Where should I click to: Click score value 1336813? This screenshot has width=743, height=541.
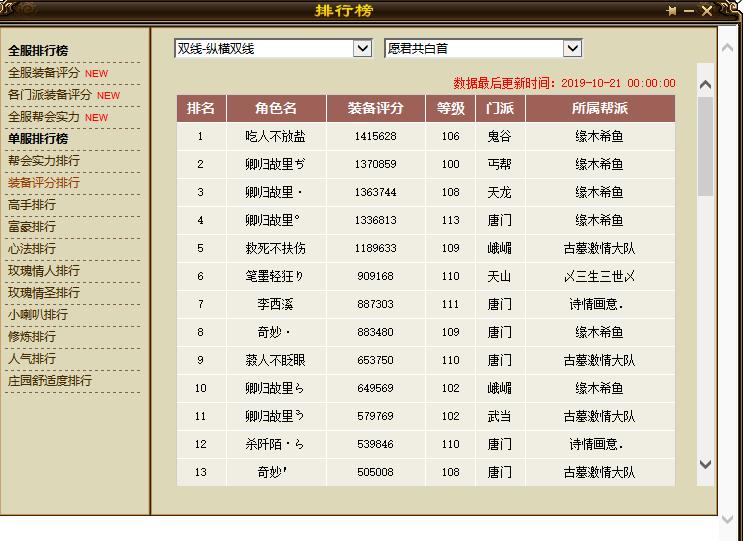click(x=375, y=220)
